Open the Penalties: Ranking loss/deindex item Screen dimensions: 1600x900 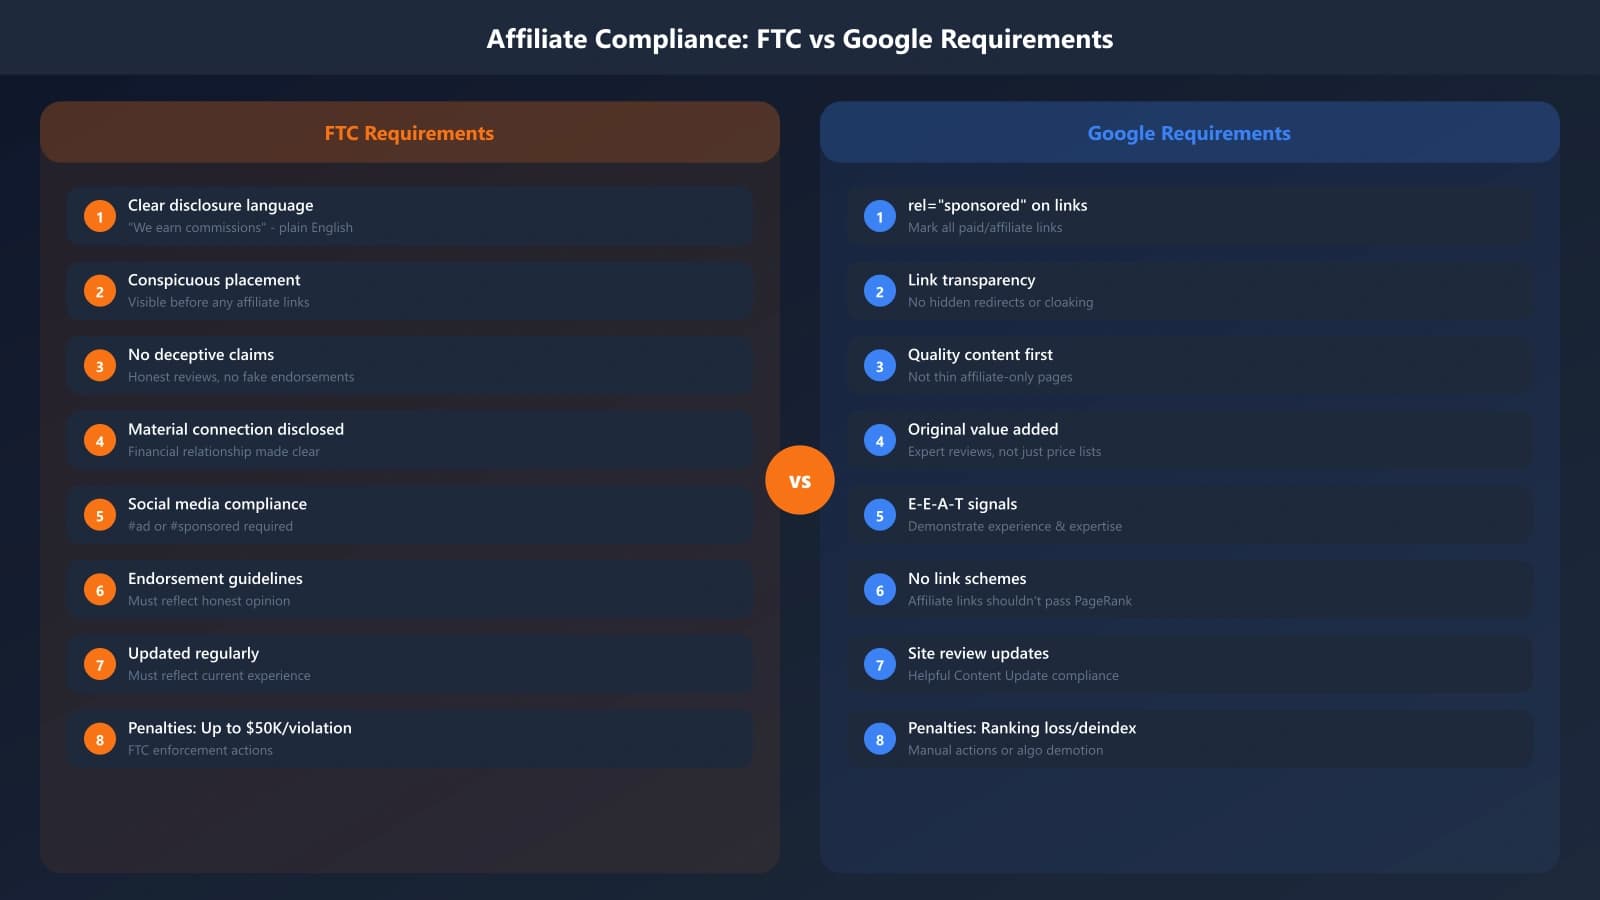tap(1190, 738)
